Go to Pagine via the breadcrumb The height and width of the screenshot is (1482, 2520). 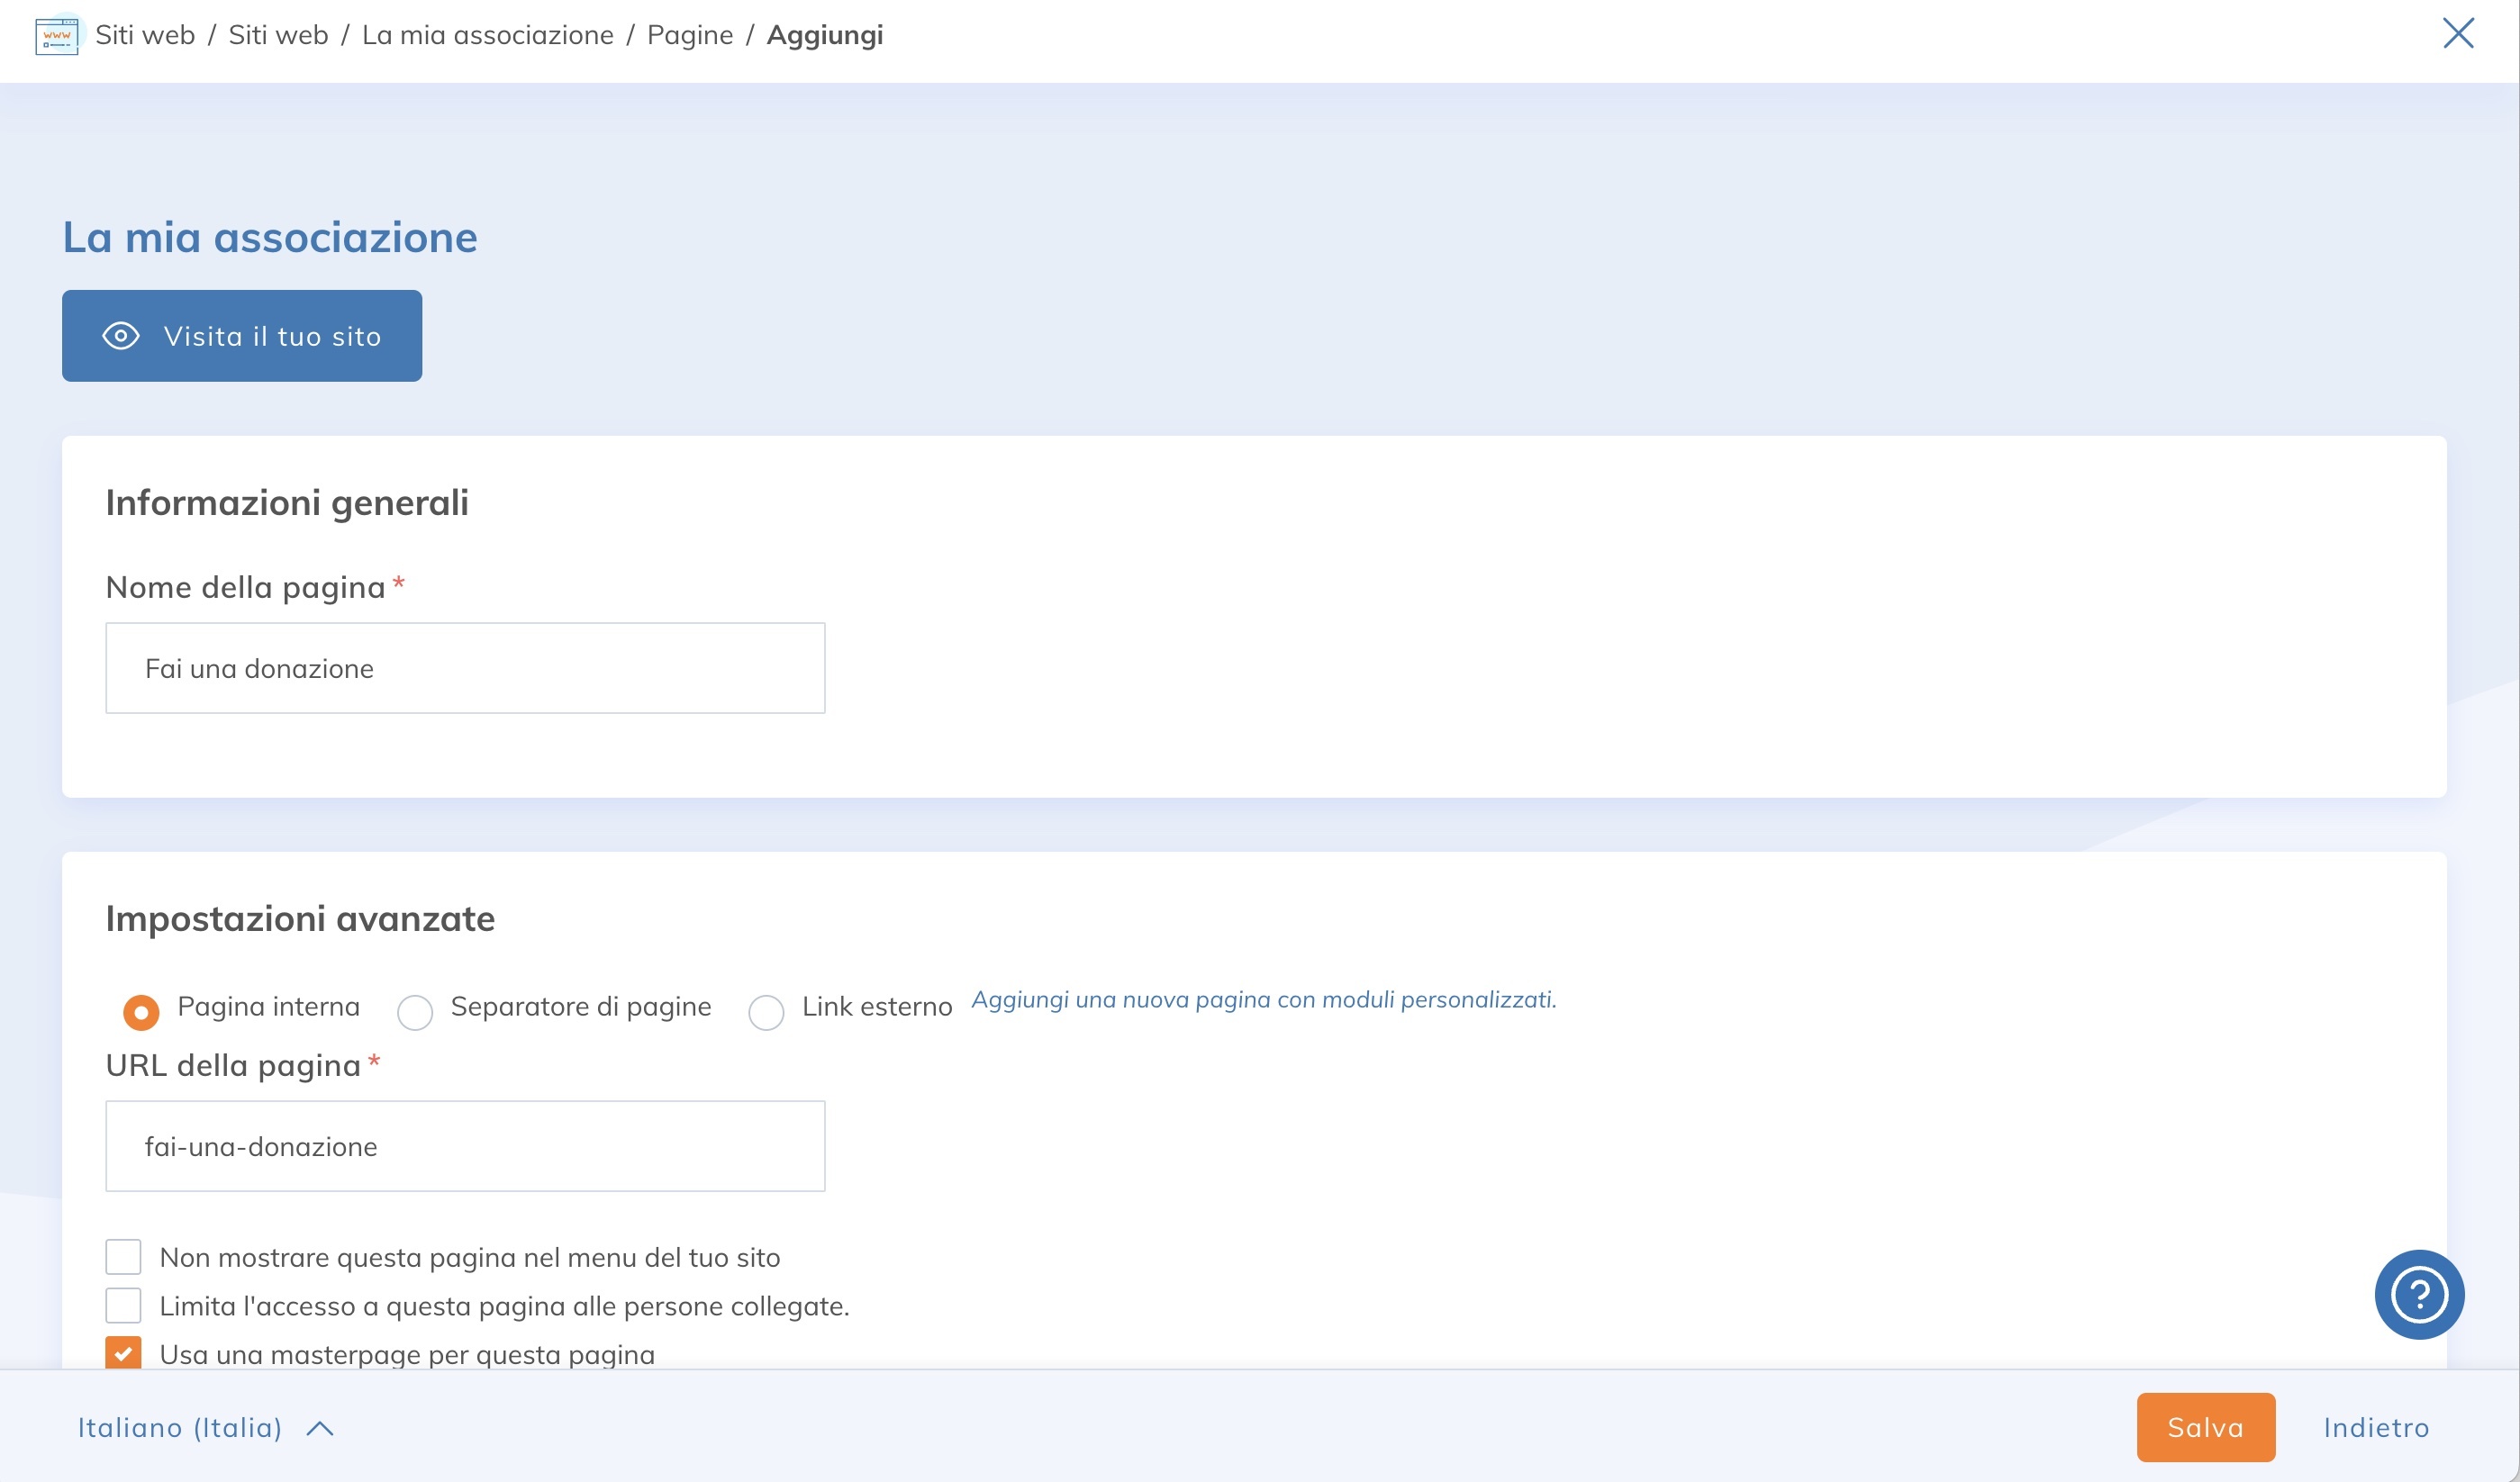click(690, 34)
